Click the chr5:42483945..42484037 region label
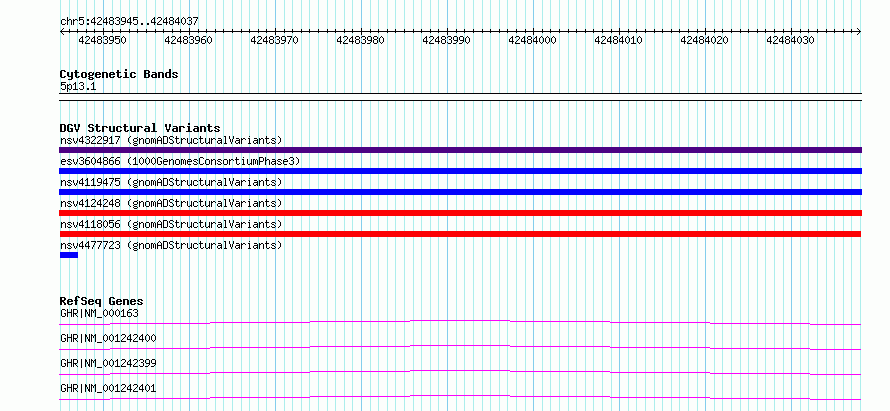This screenshot has width=890, height=411. point(129,22)
